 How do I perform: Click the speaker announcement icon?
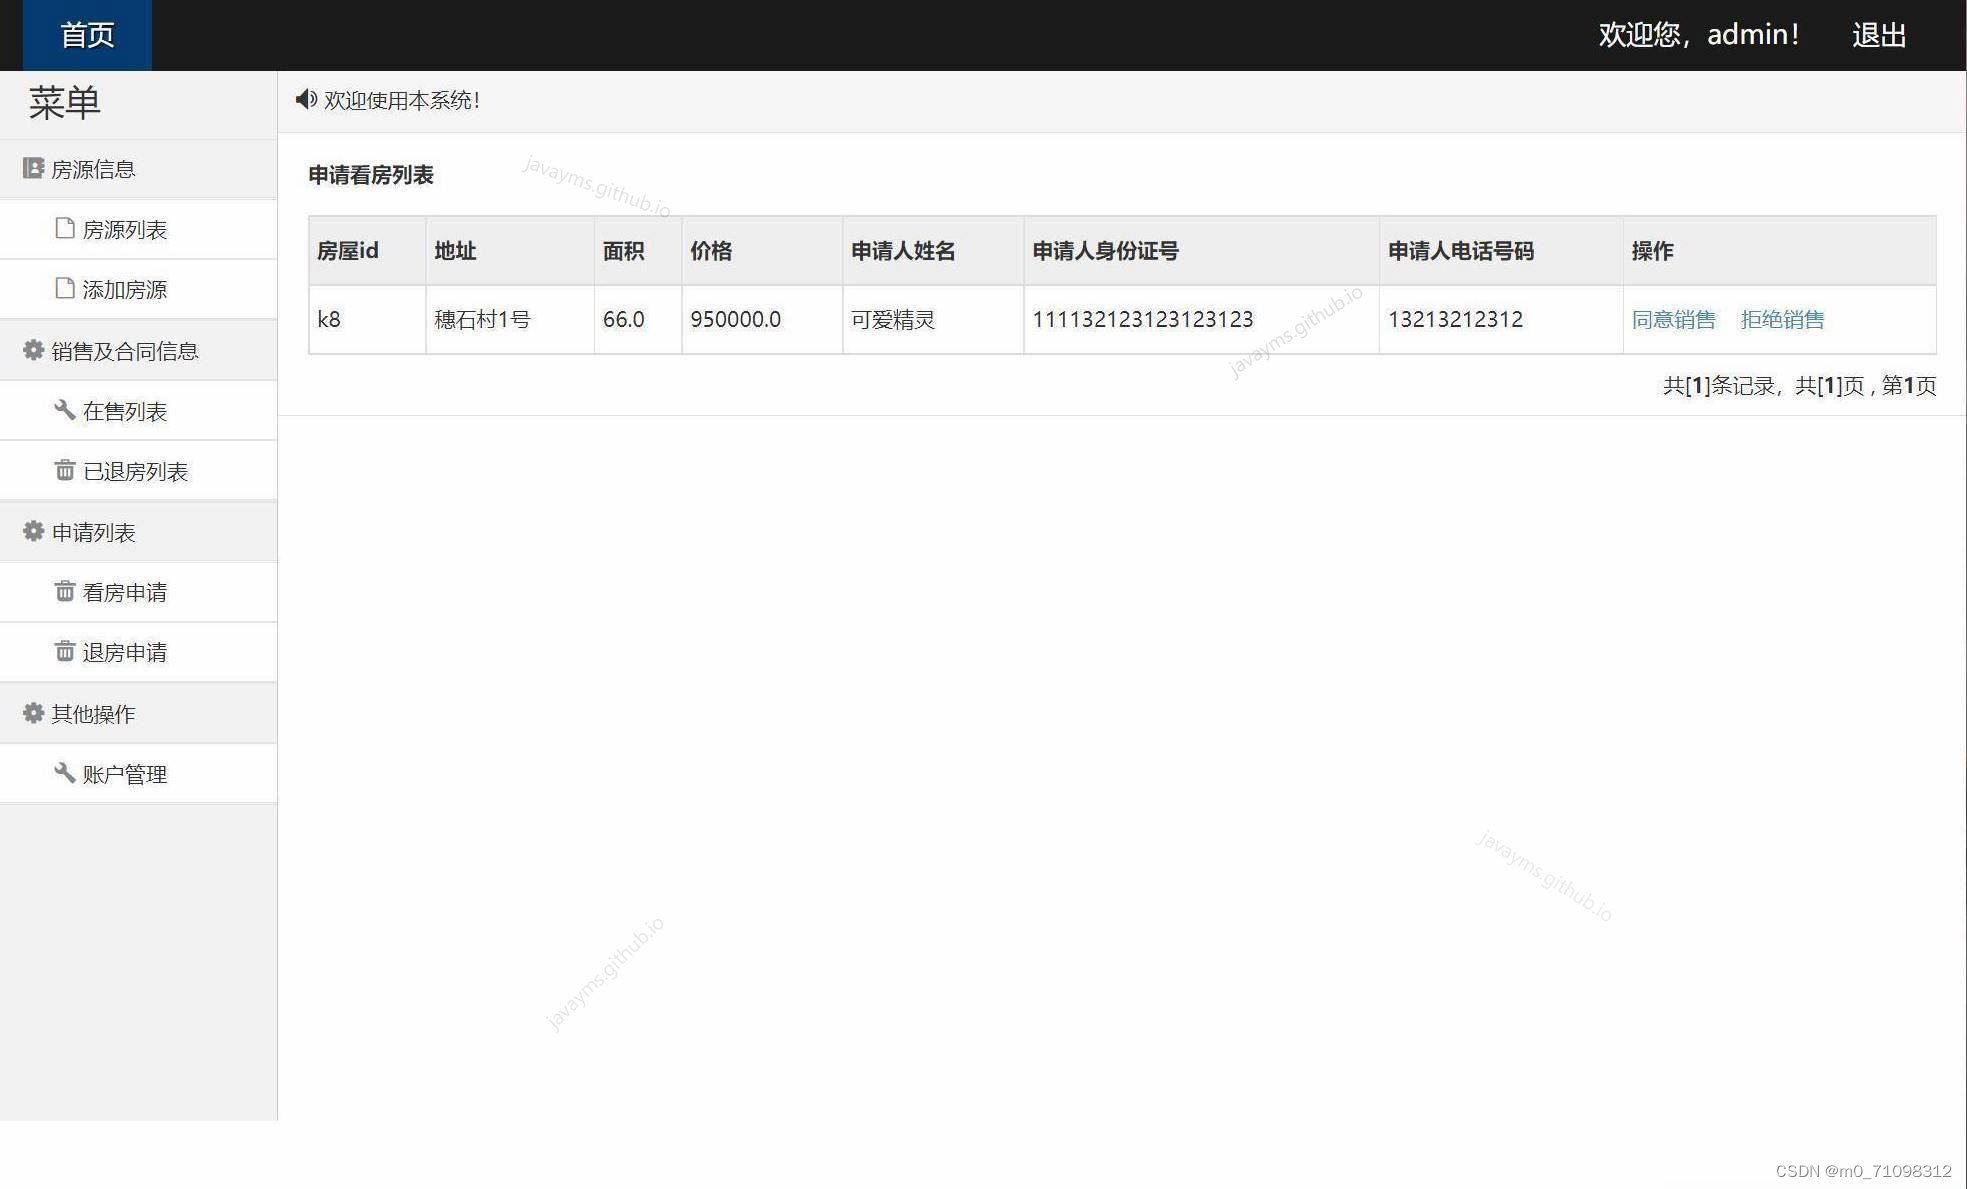pos(306,100)
